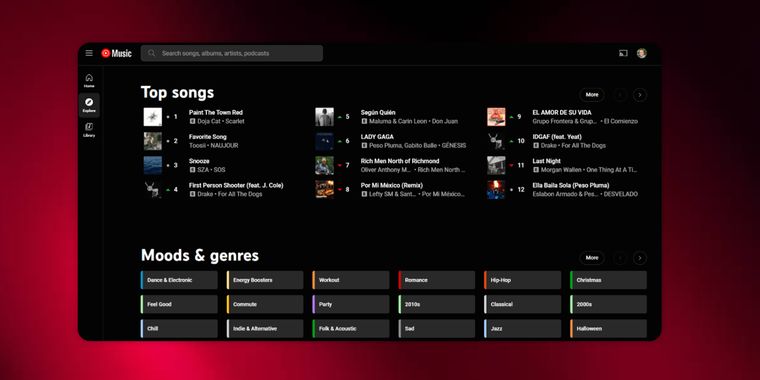760x380 pixels.
Task: Play Paint The Town Red album thumbnail
Action: 153,117
